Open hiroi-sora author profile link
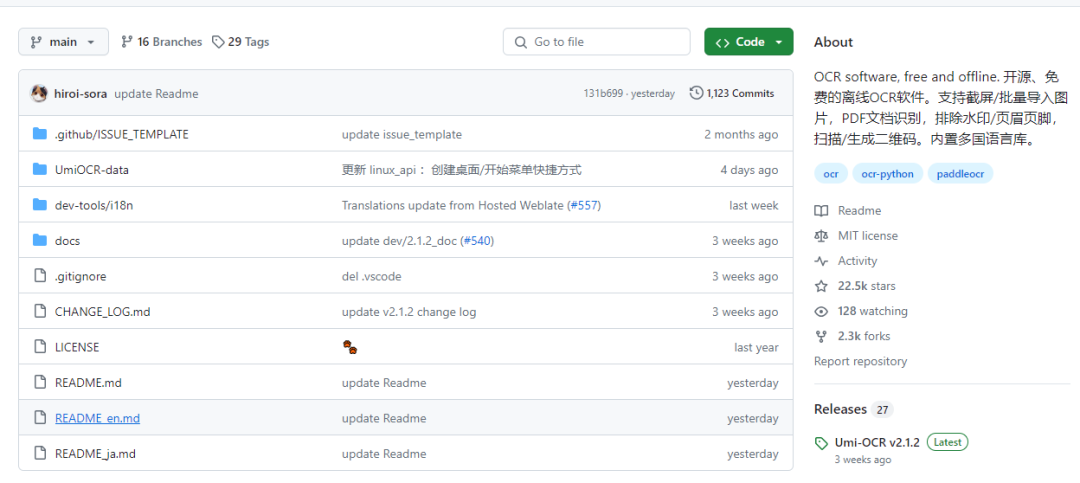Viewport: 1080px width, 483px height. (x=81, y=94)
